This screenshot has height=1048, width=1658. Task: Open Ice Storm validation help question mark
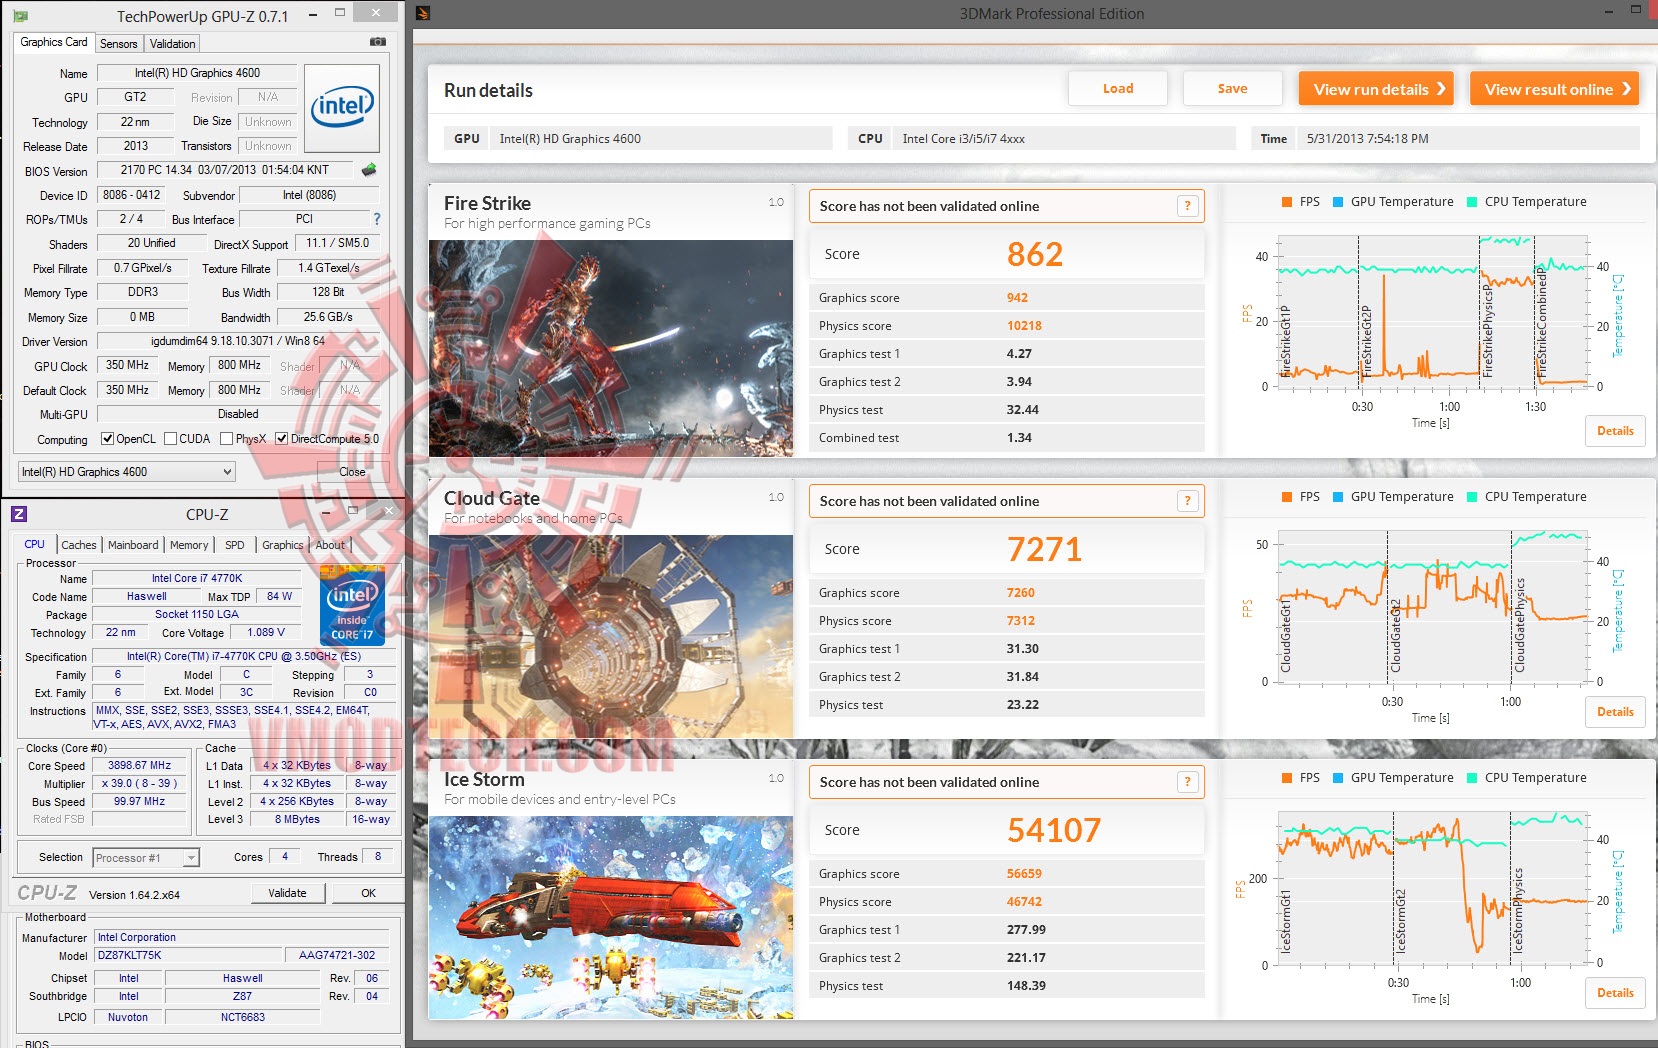pos(1188,782)
